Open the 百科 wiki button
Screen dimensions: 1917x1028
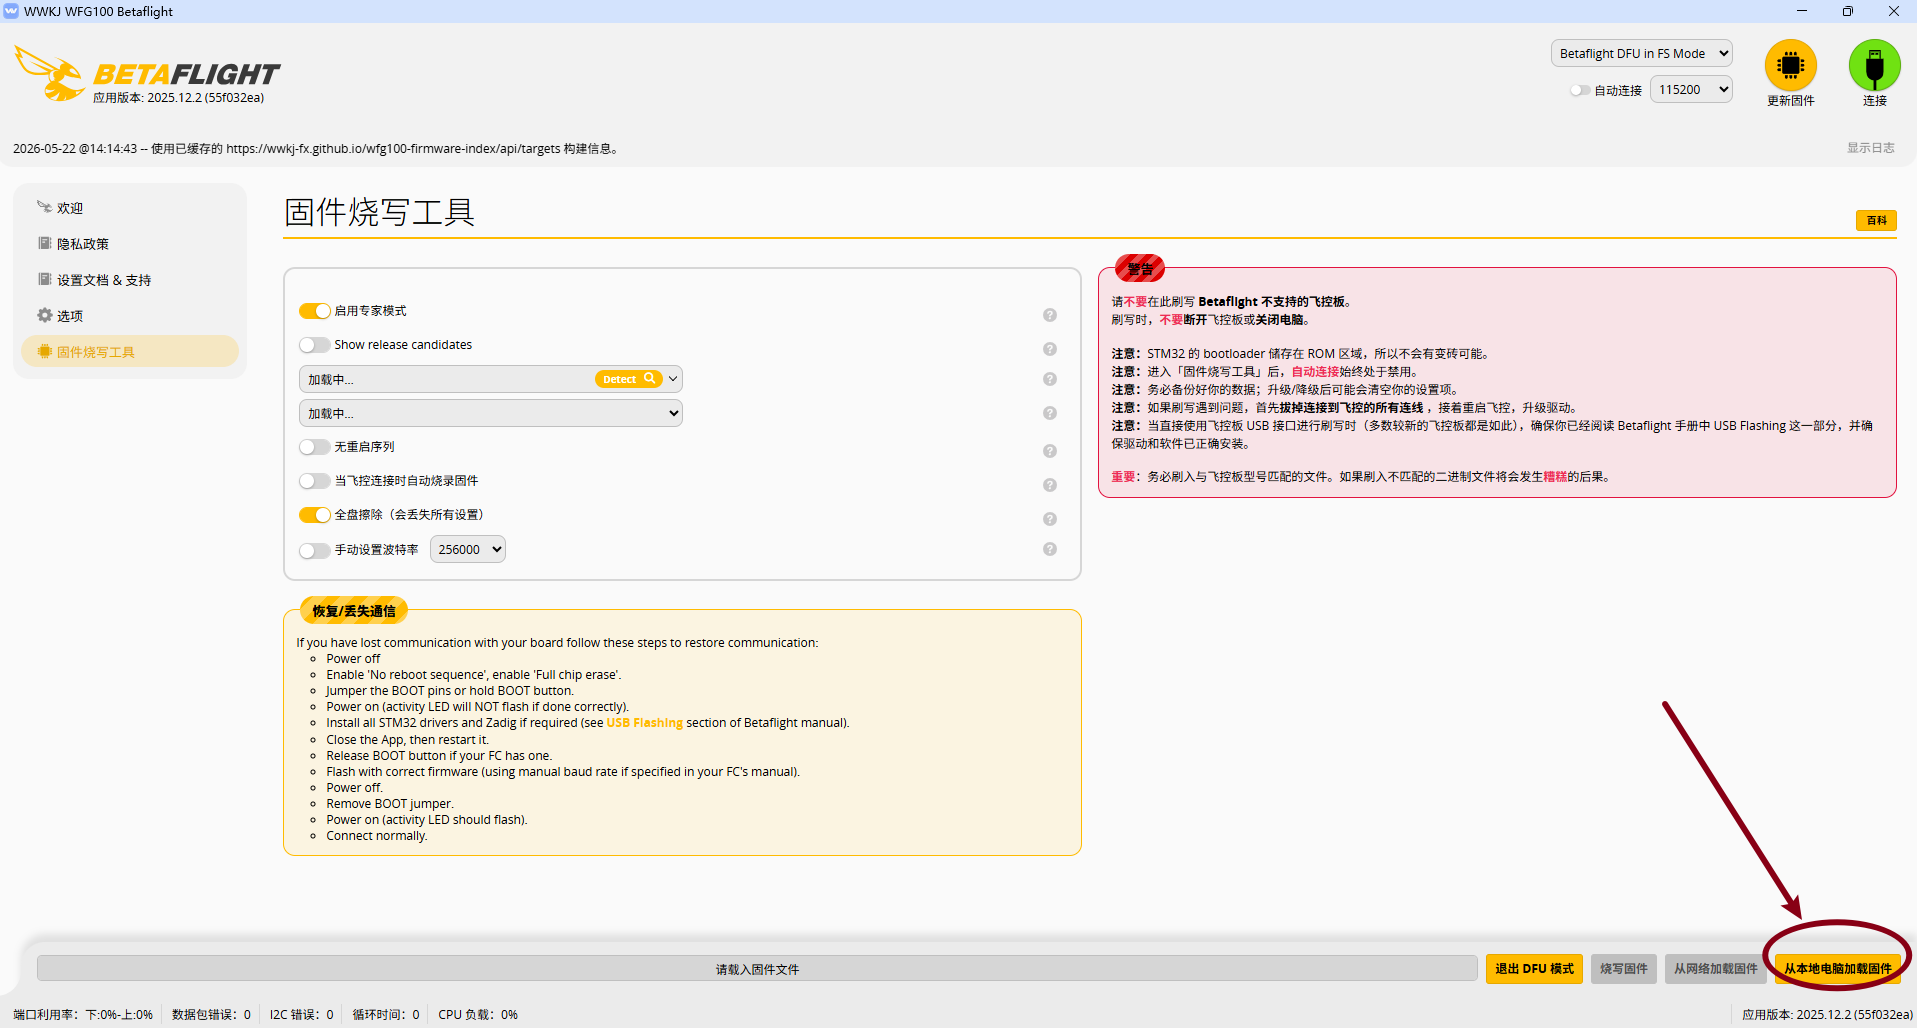[x=1876, y=220]
